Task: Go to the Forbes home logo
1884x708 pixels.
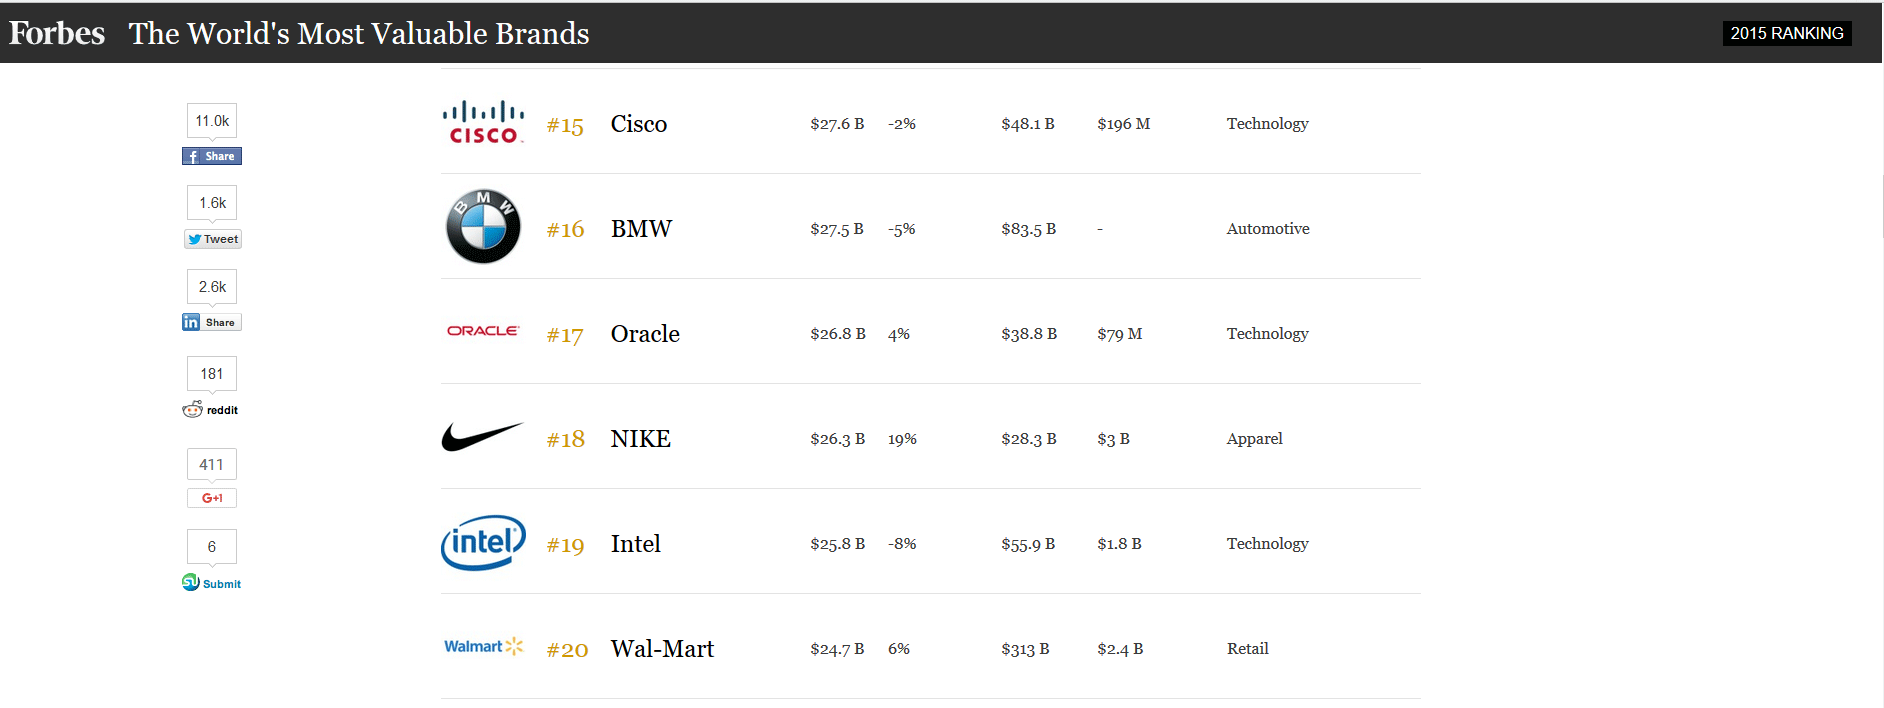Action: point(57,33)
